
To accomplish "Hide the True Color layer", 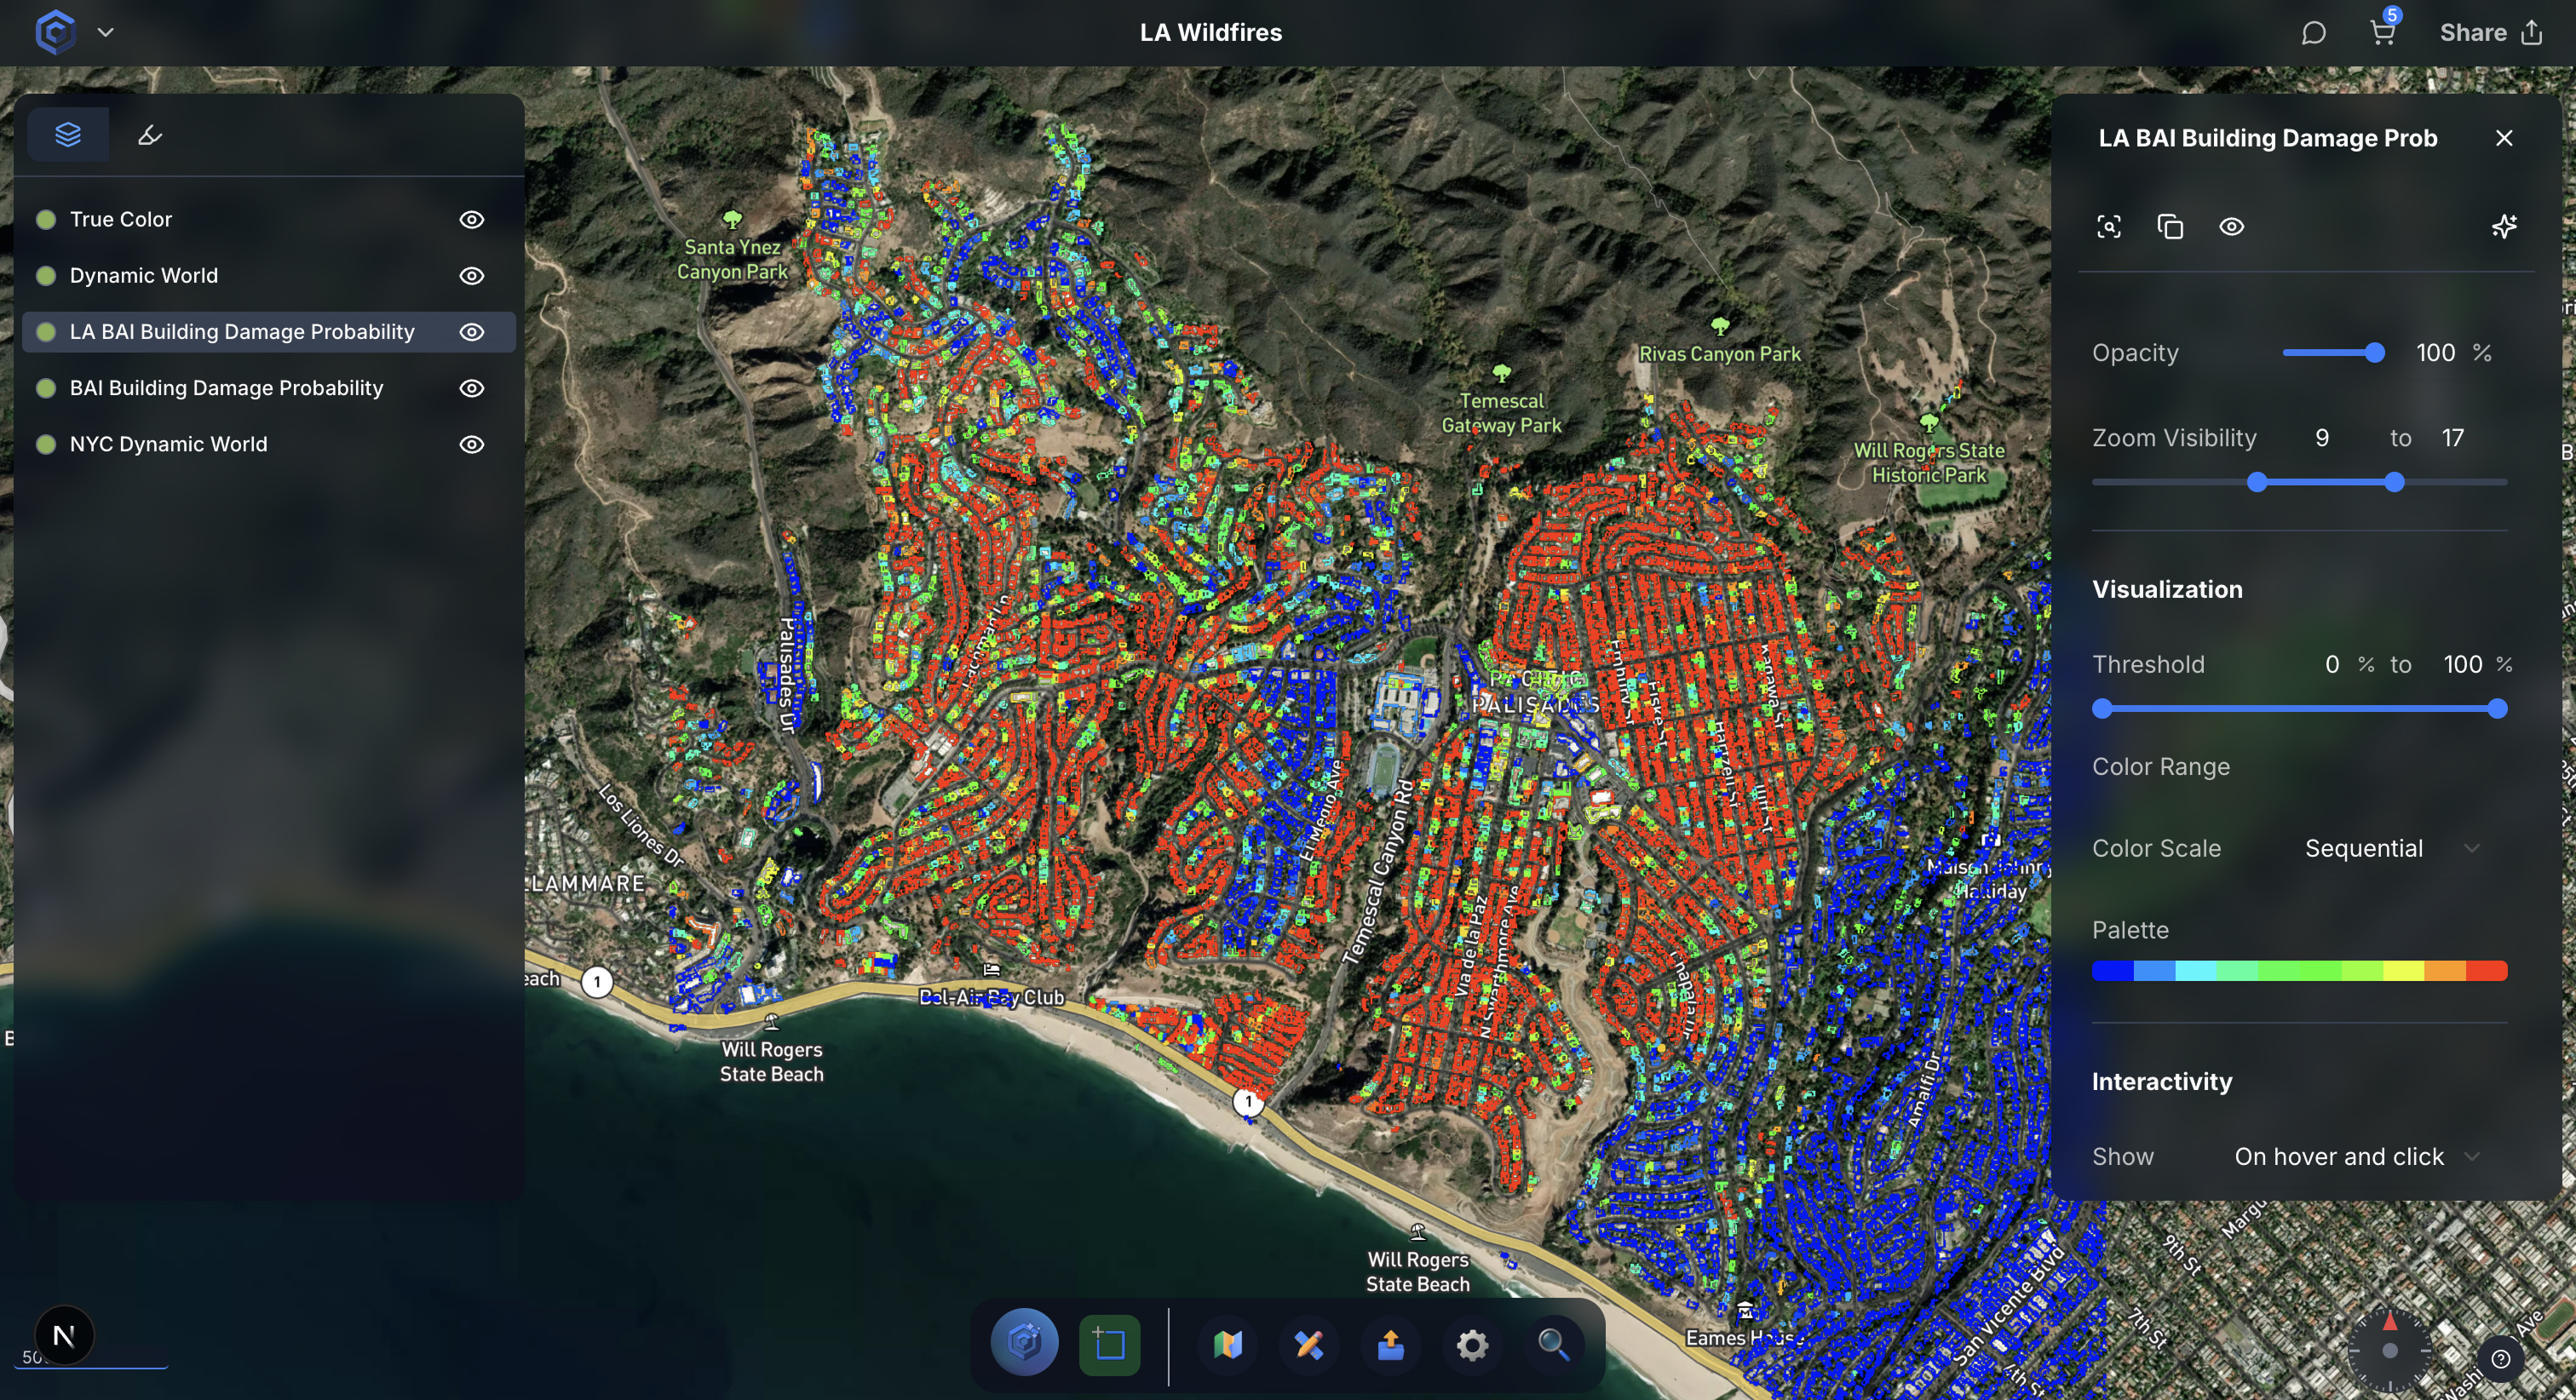I will tap(471, 220).
